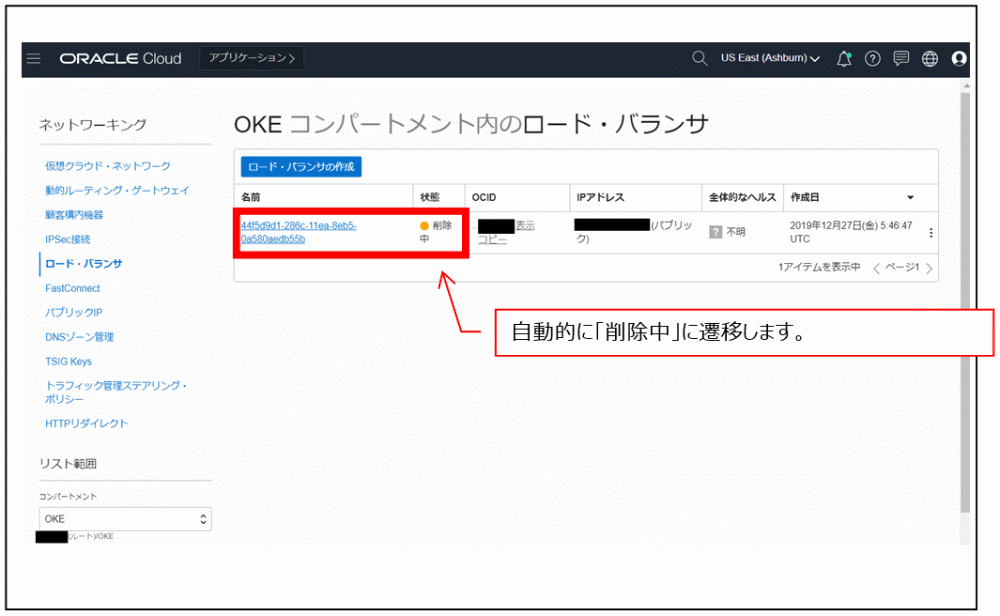
Task: Open the language globe icon
Action: click(930, 58)
